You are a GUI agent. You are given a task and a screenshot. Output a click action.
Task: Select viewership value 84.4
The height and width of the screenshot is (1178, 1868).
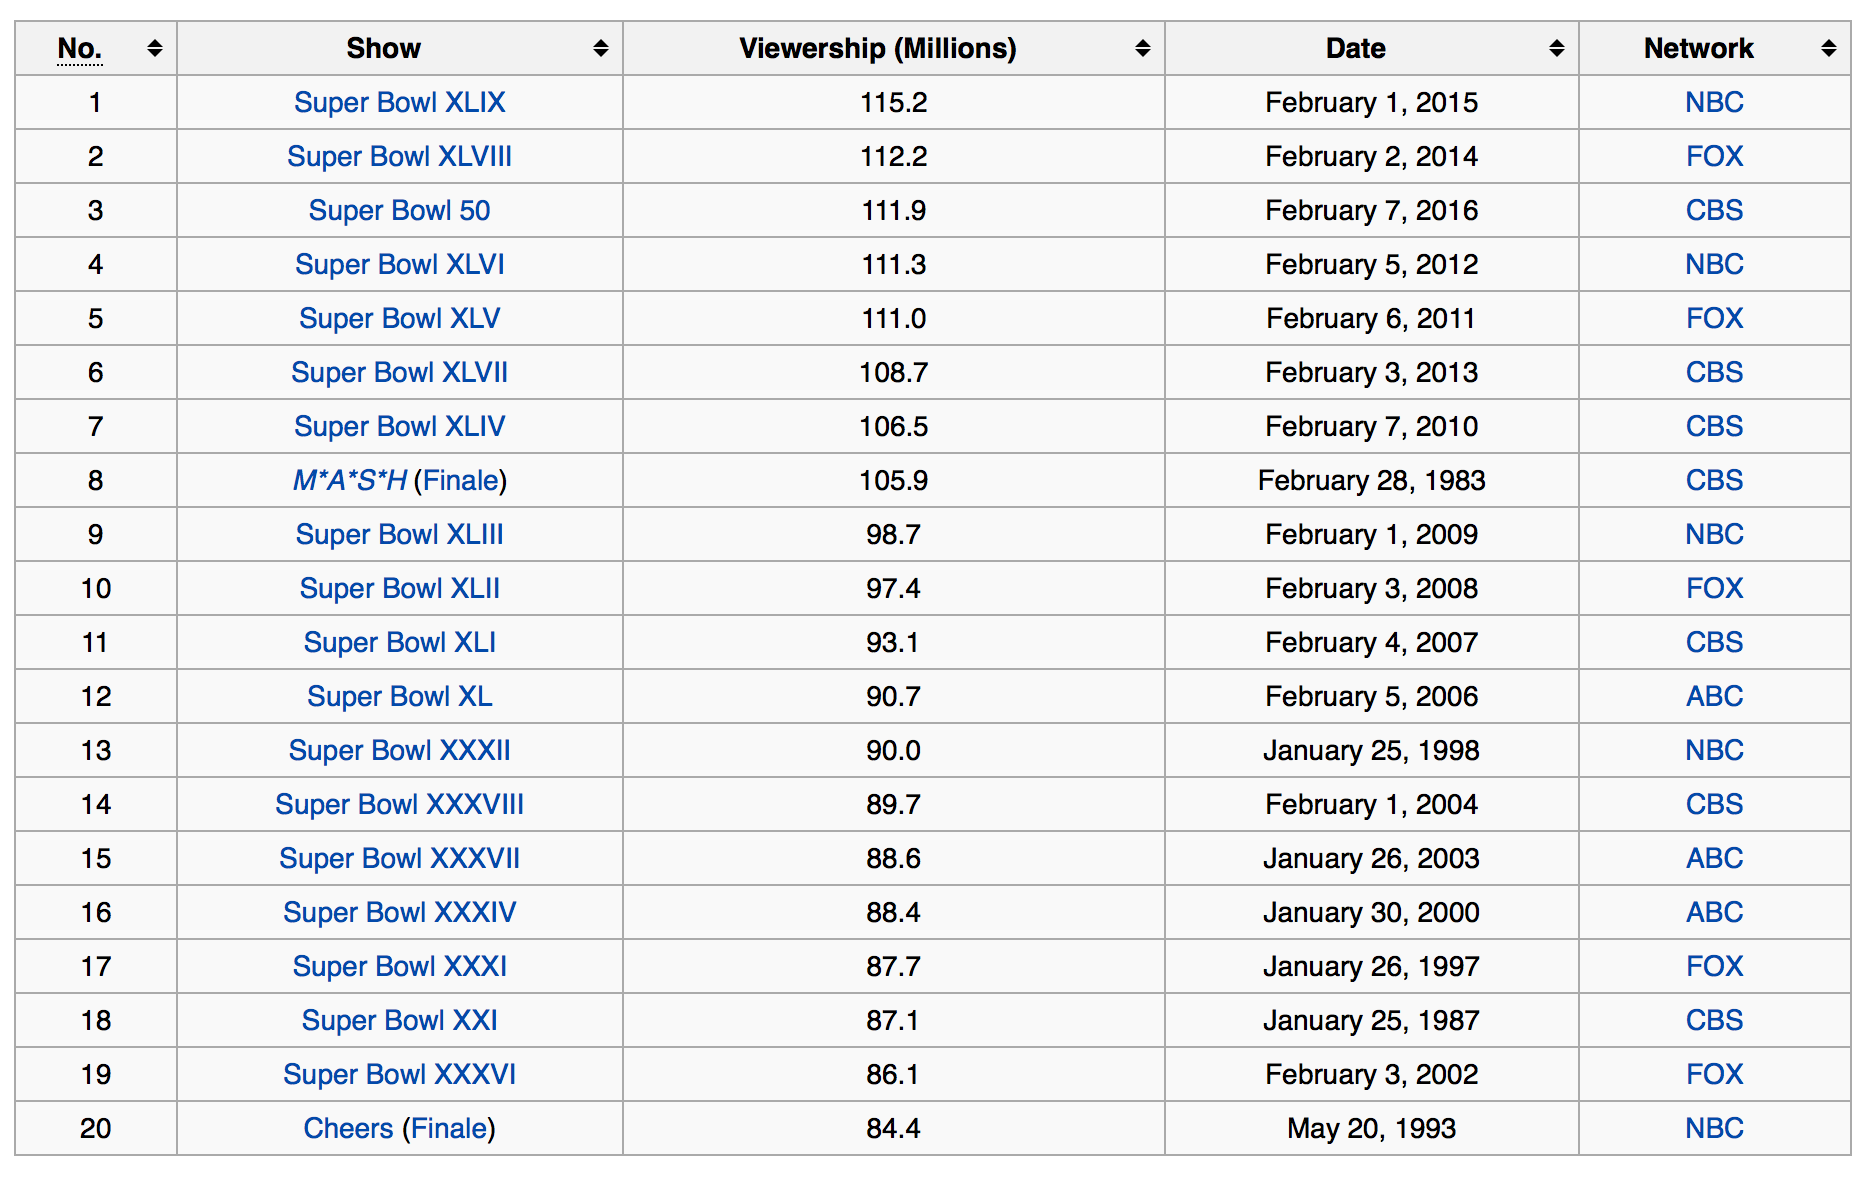[893, 1128]
